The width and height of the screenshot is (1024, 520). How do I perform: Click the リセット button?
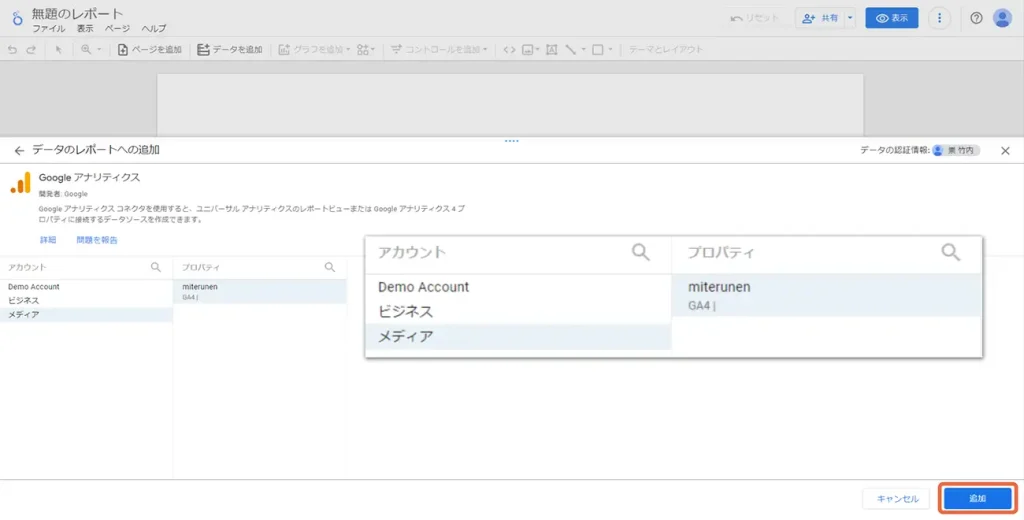pos(754,18)
